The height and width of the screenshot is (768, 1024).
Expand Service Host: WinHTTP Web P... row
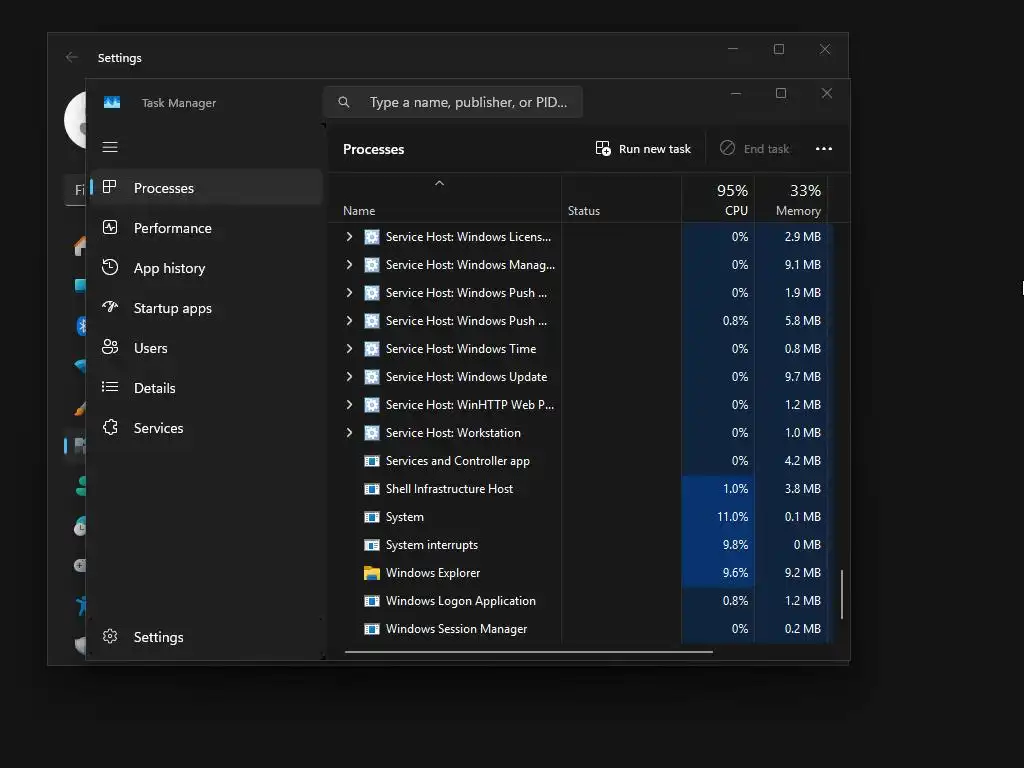click(x=349, y=405)
